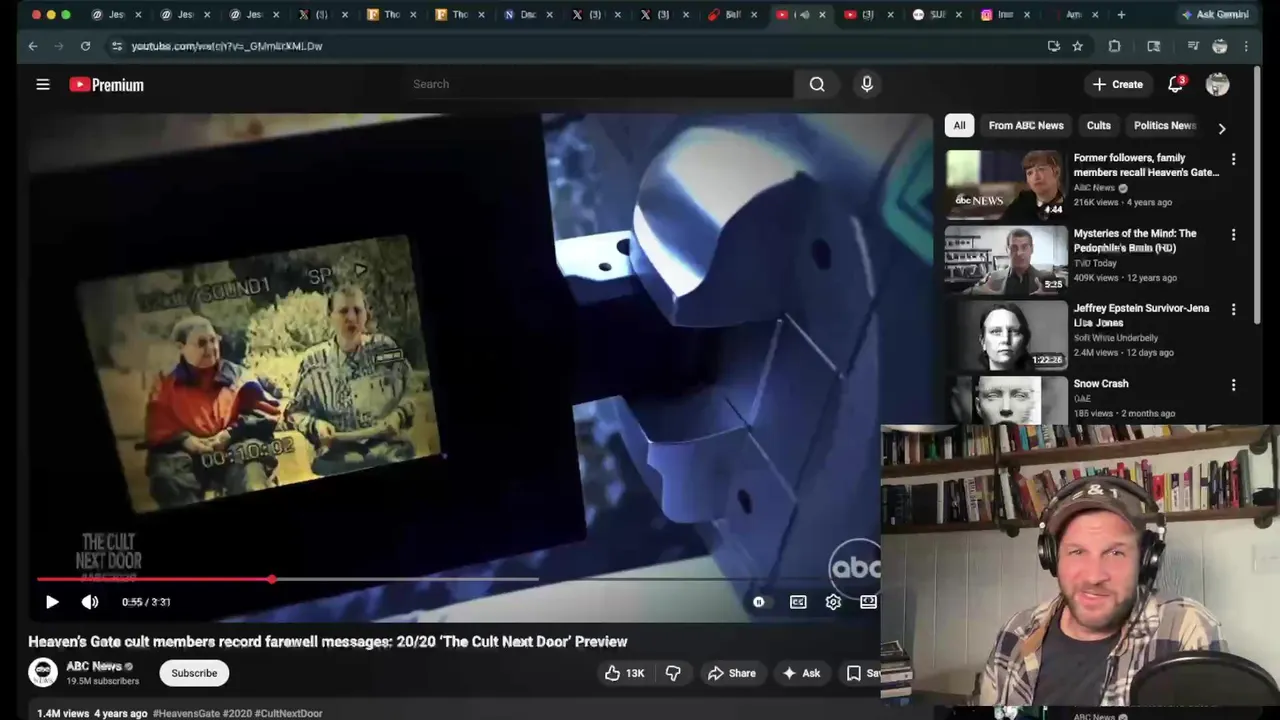Open the Ask AI button
Viewport: 1280px width, 720px height.
tap(801, 673)
